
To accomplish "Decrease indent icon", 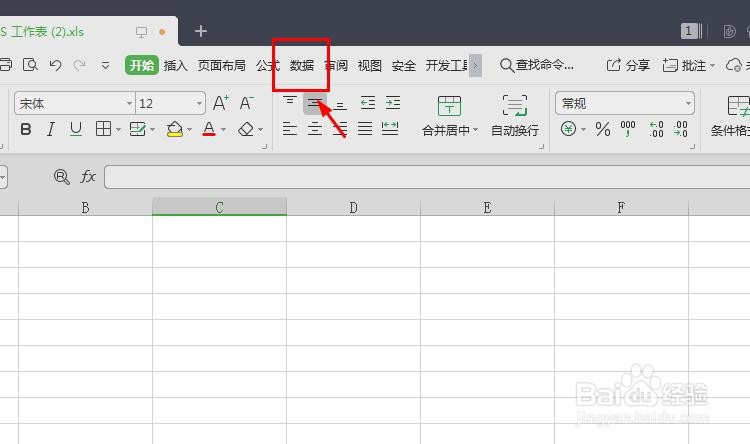I will (x=368, y=102).
